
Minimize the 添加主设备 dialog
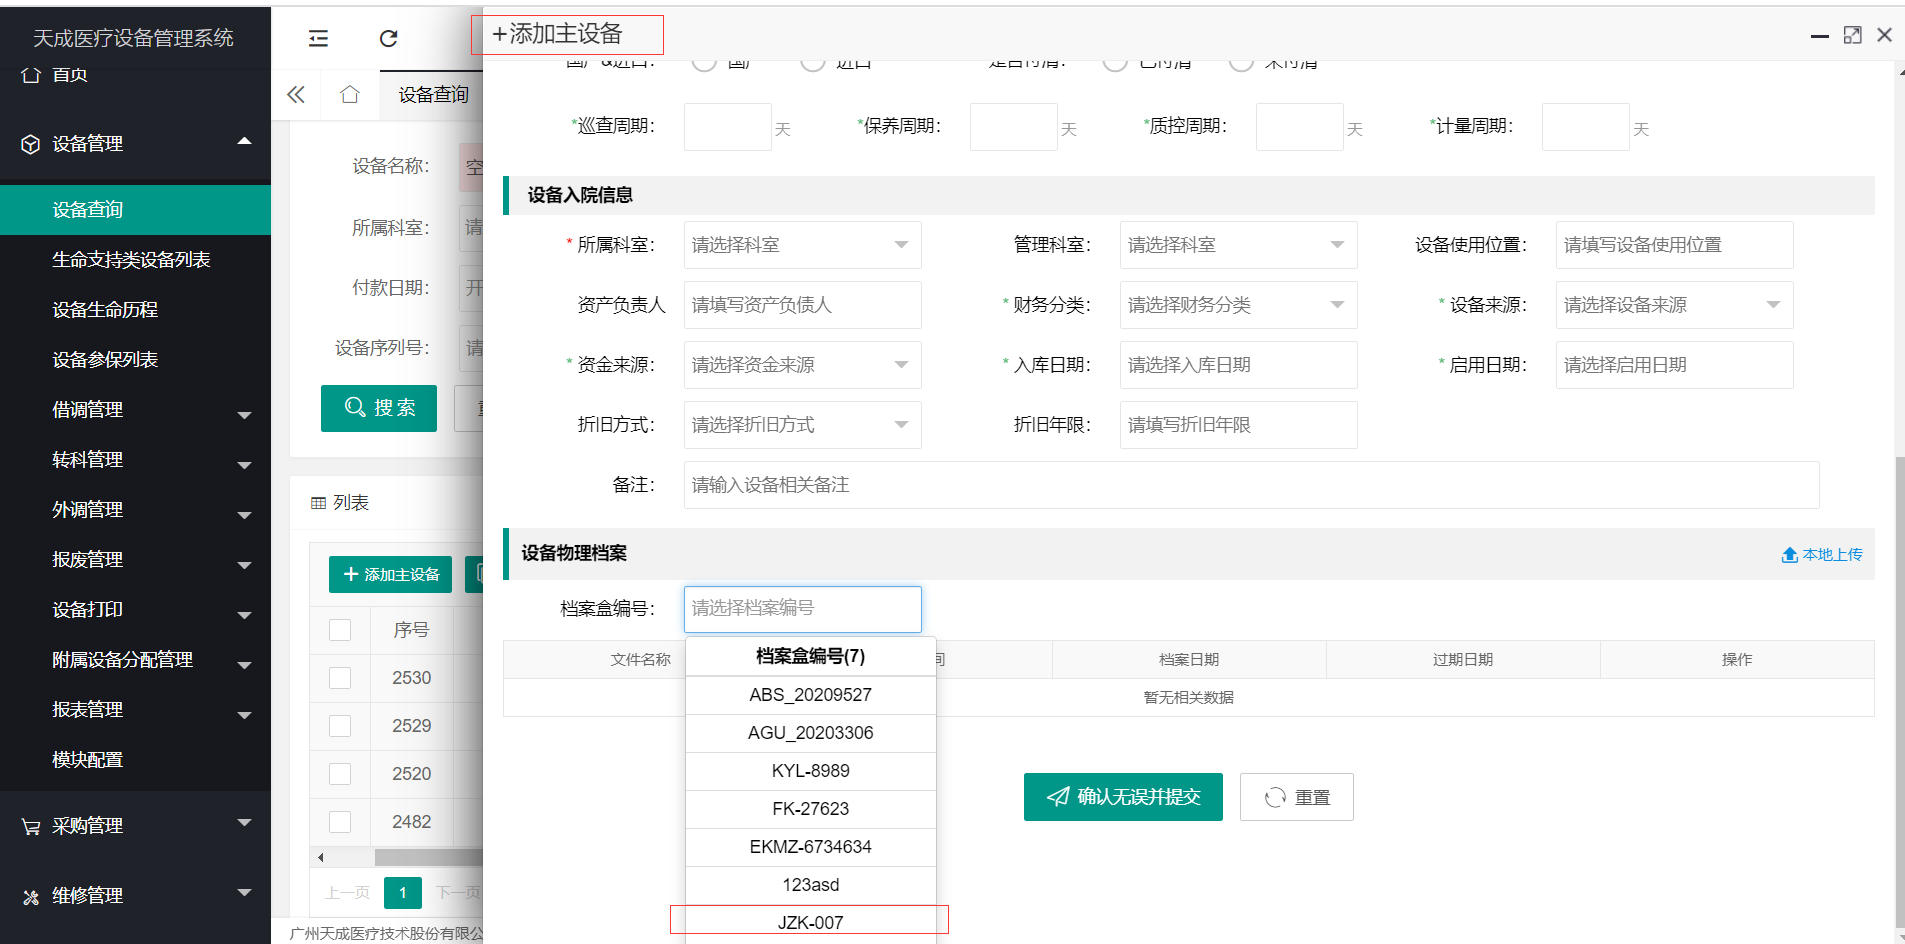1820,36
